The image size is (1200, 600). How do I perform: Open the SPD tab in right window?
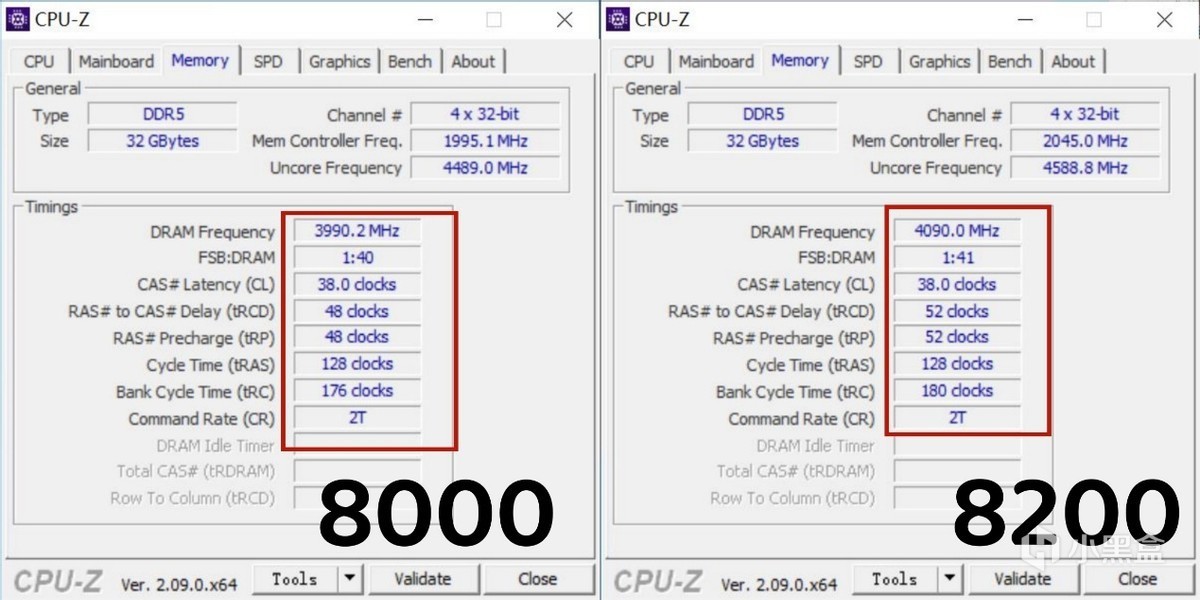coord(868,61)
